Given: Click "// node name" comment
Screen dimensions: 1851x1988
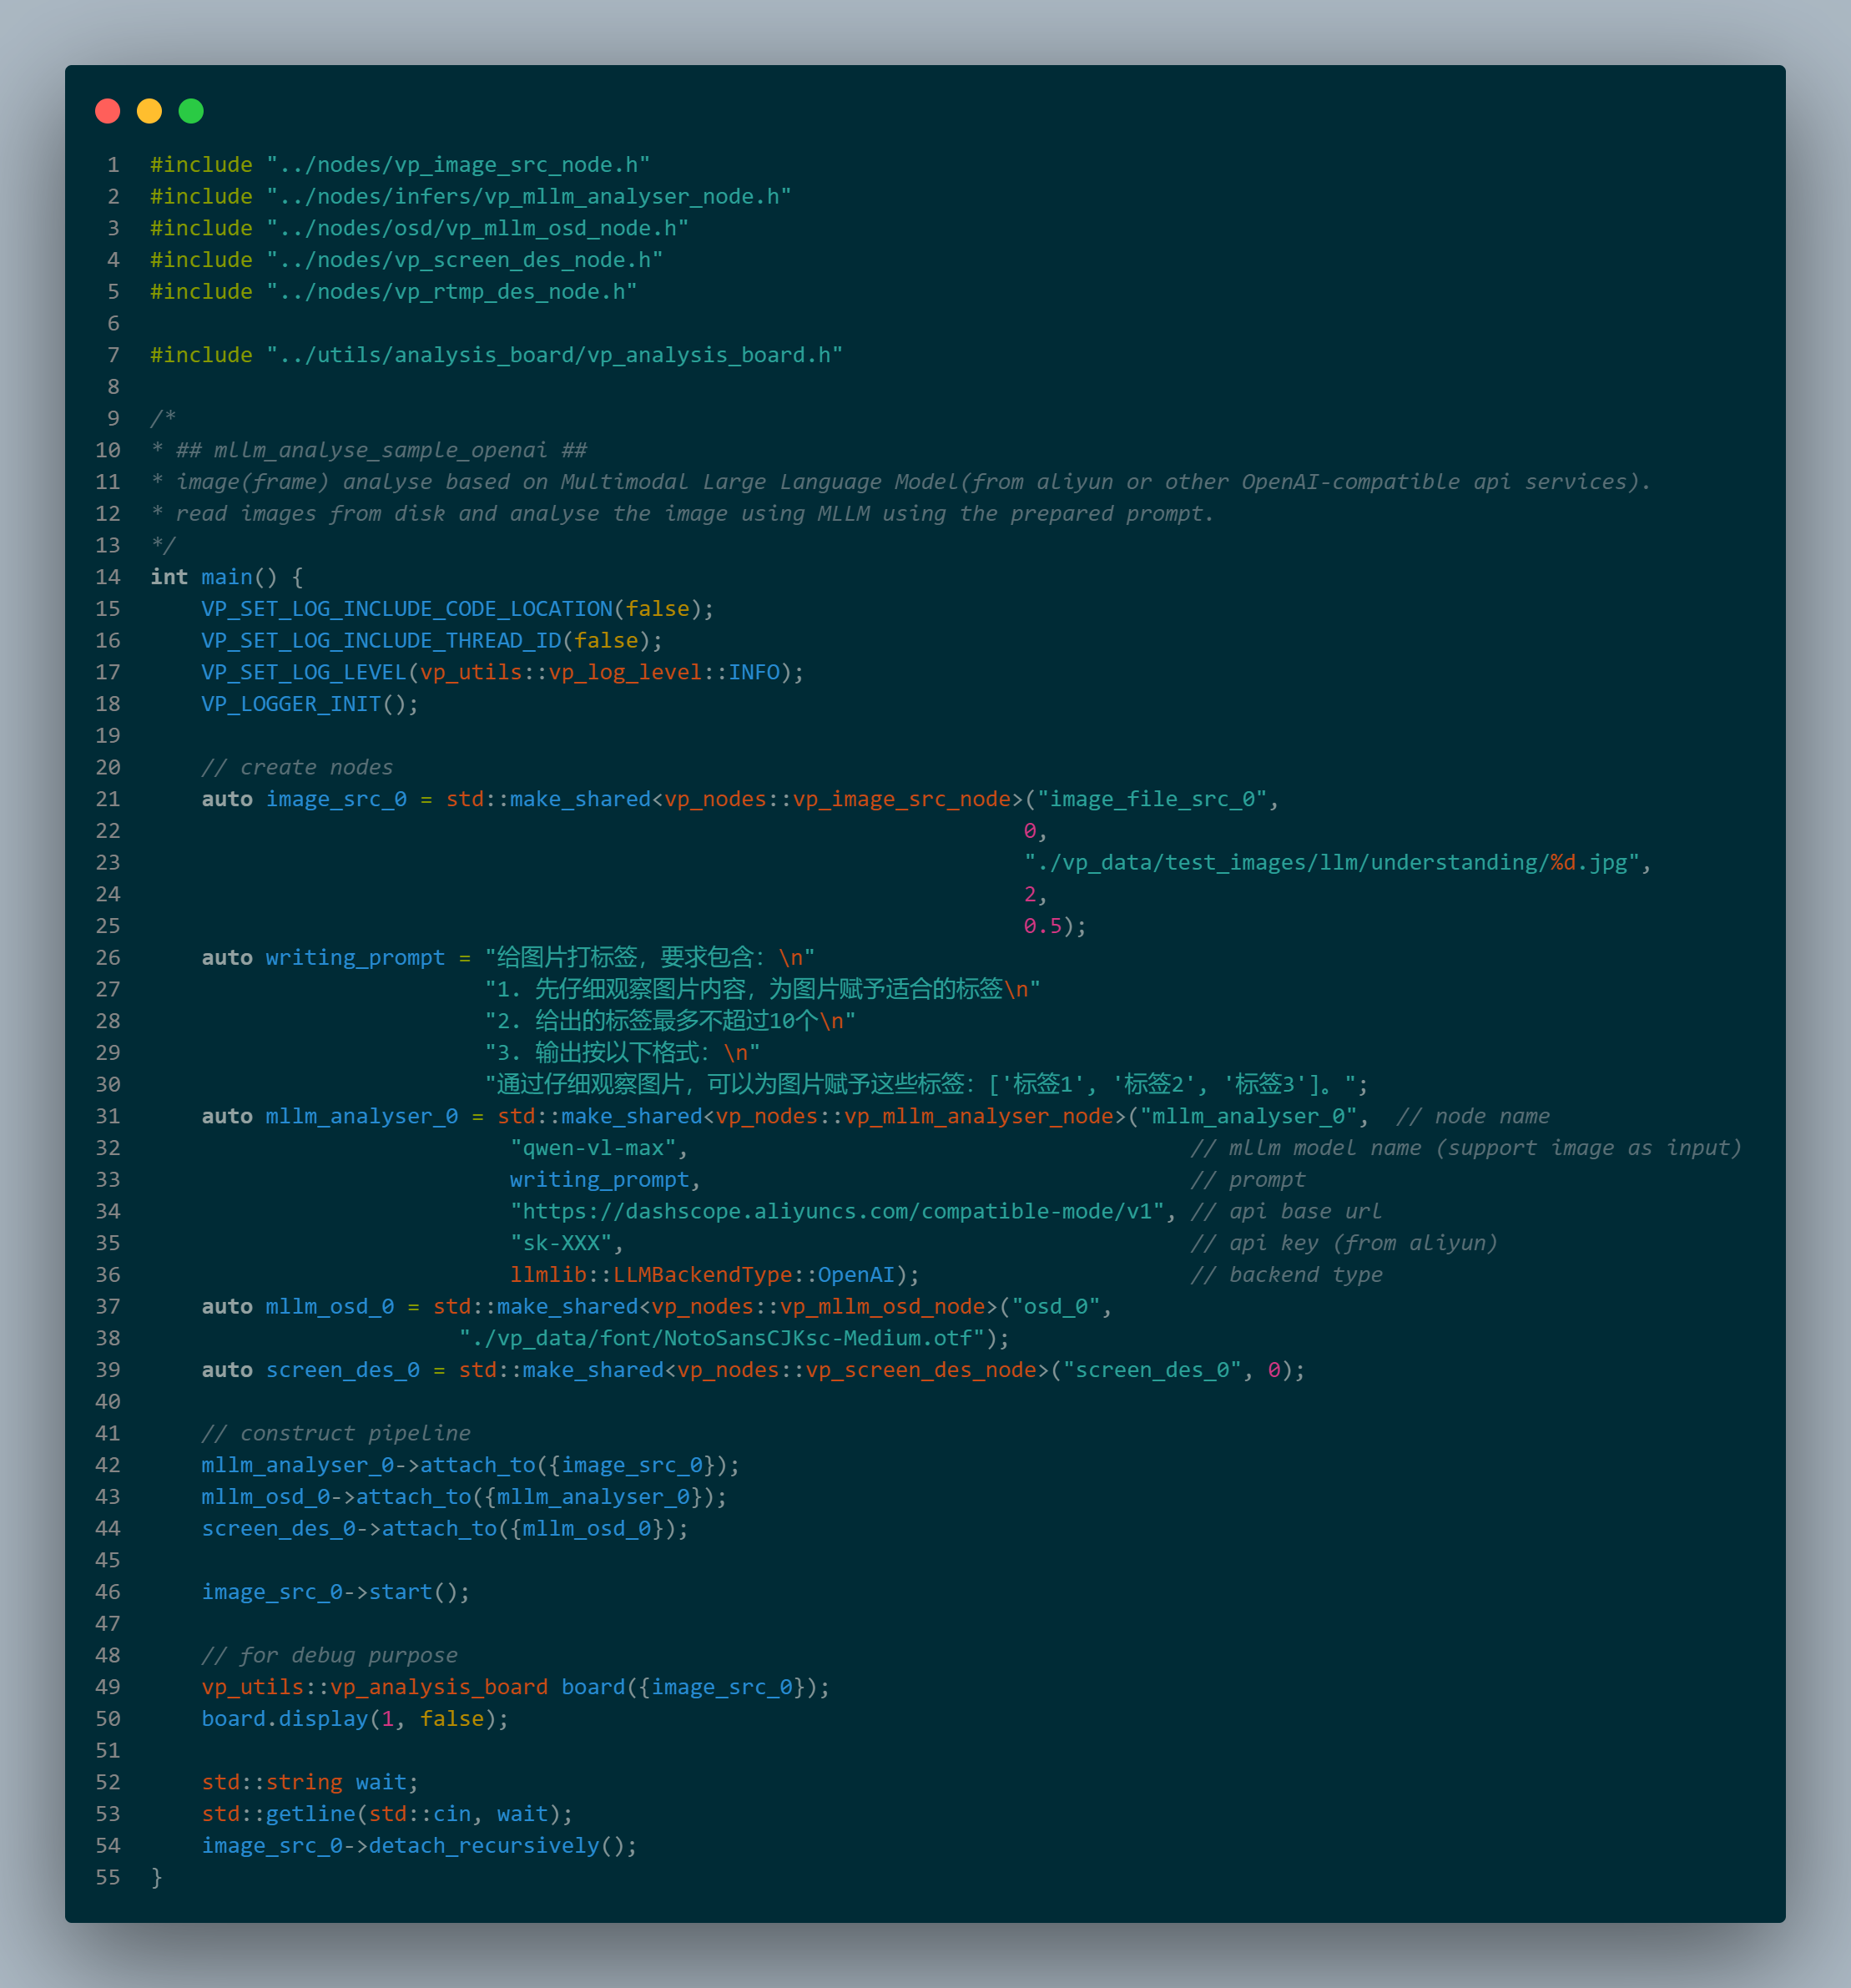Looking at the screenshot, I should coord(1472,1116).
